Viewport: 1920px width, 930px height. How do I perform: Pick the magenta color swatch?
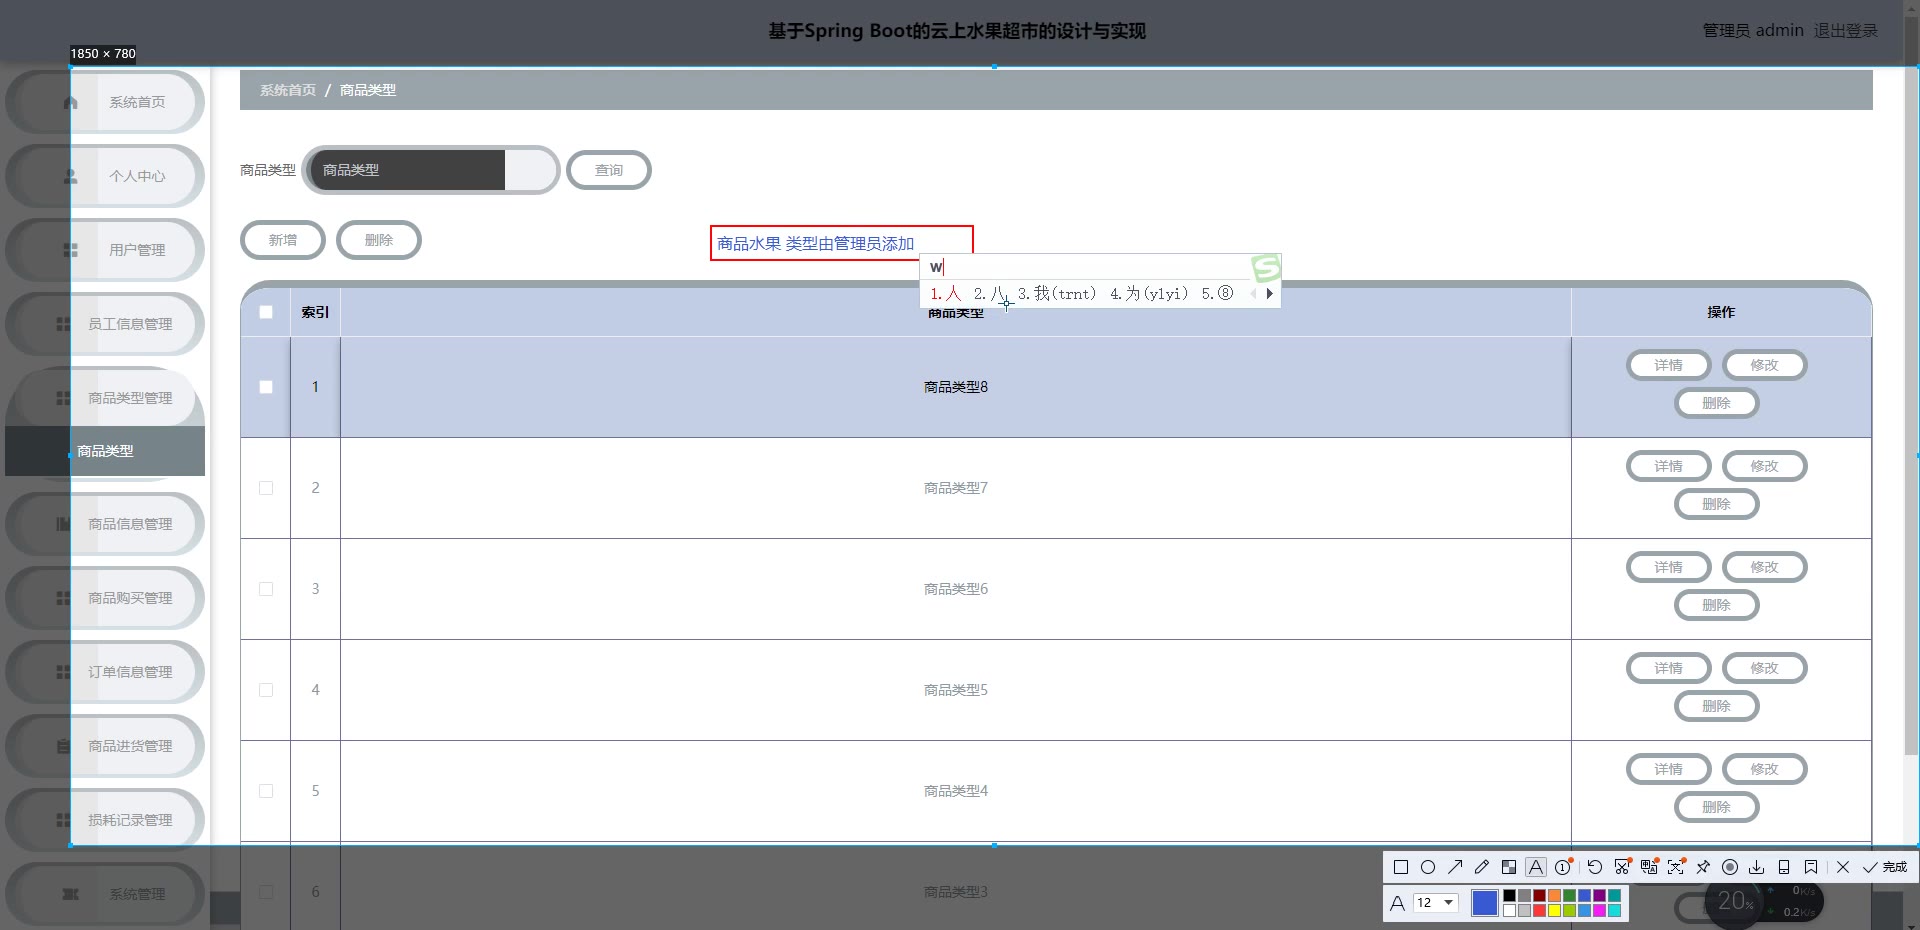point(1599,911)
